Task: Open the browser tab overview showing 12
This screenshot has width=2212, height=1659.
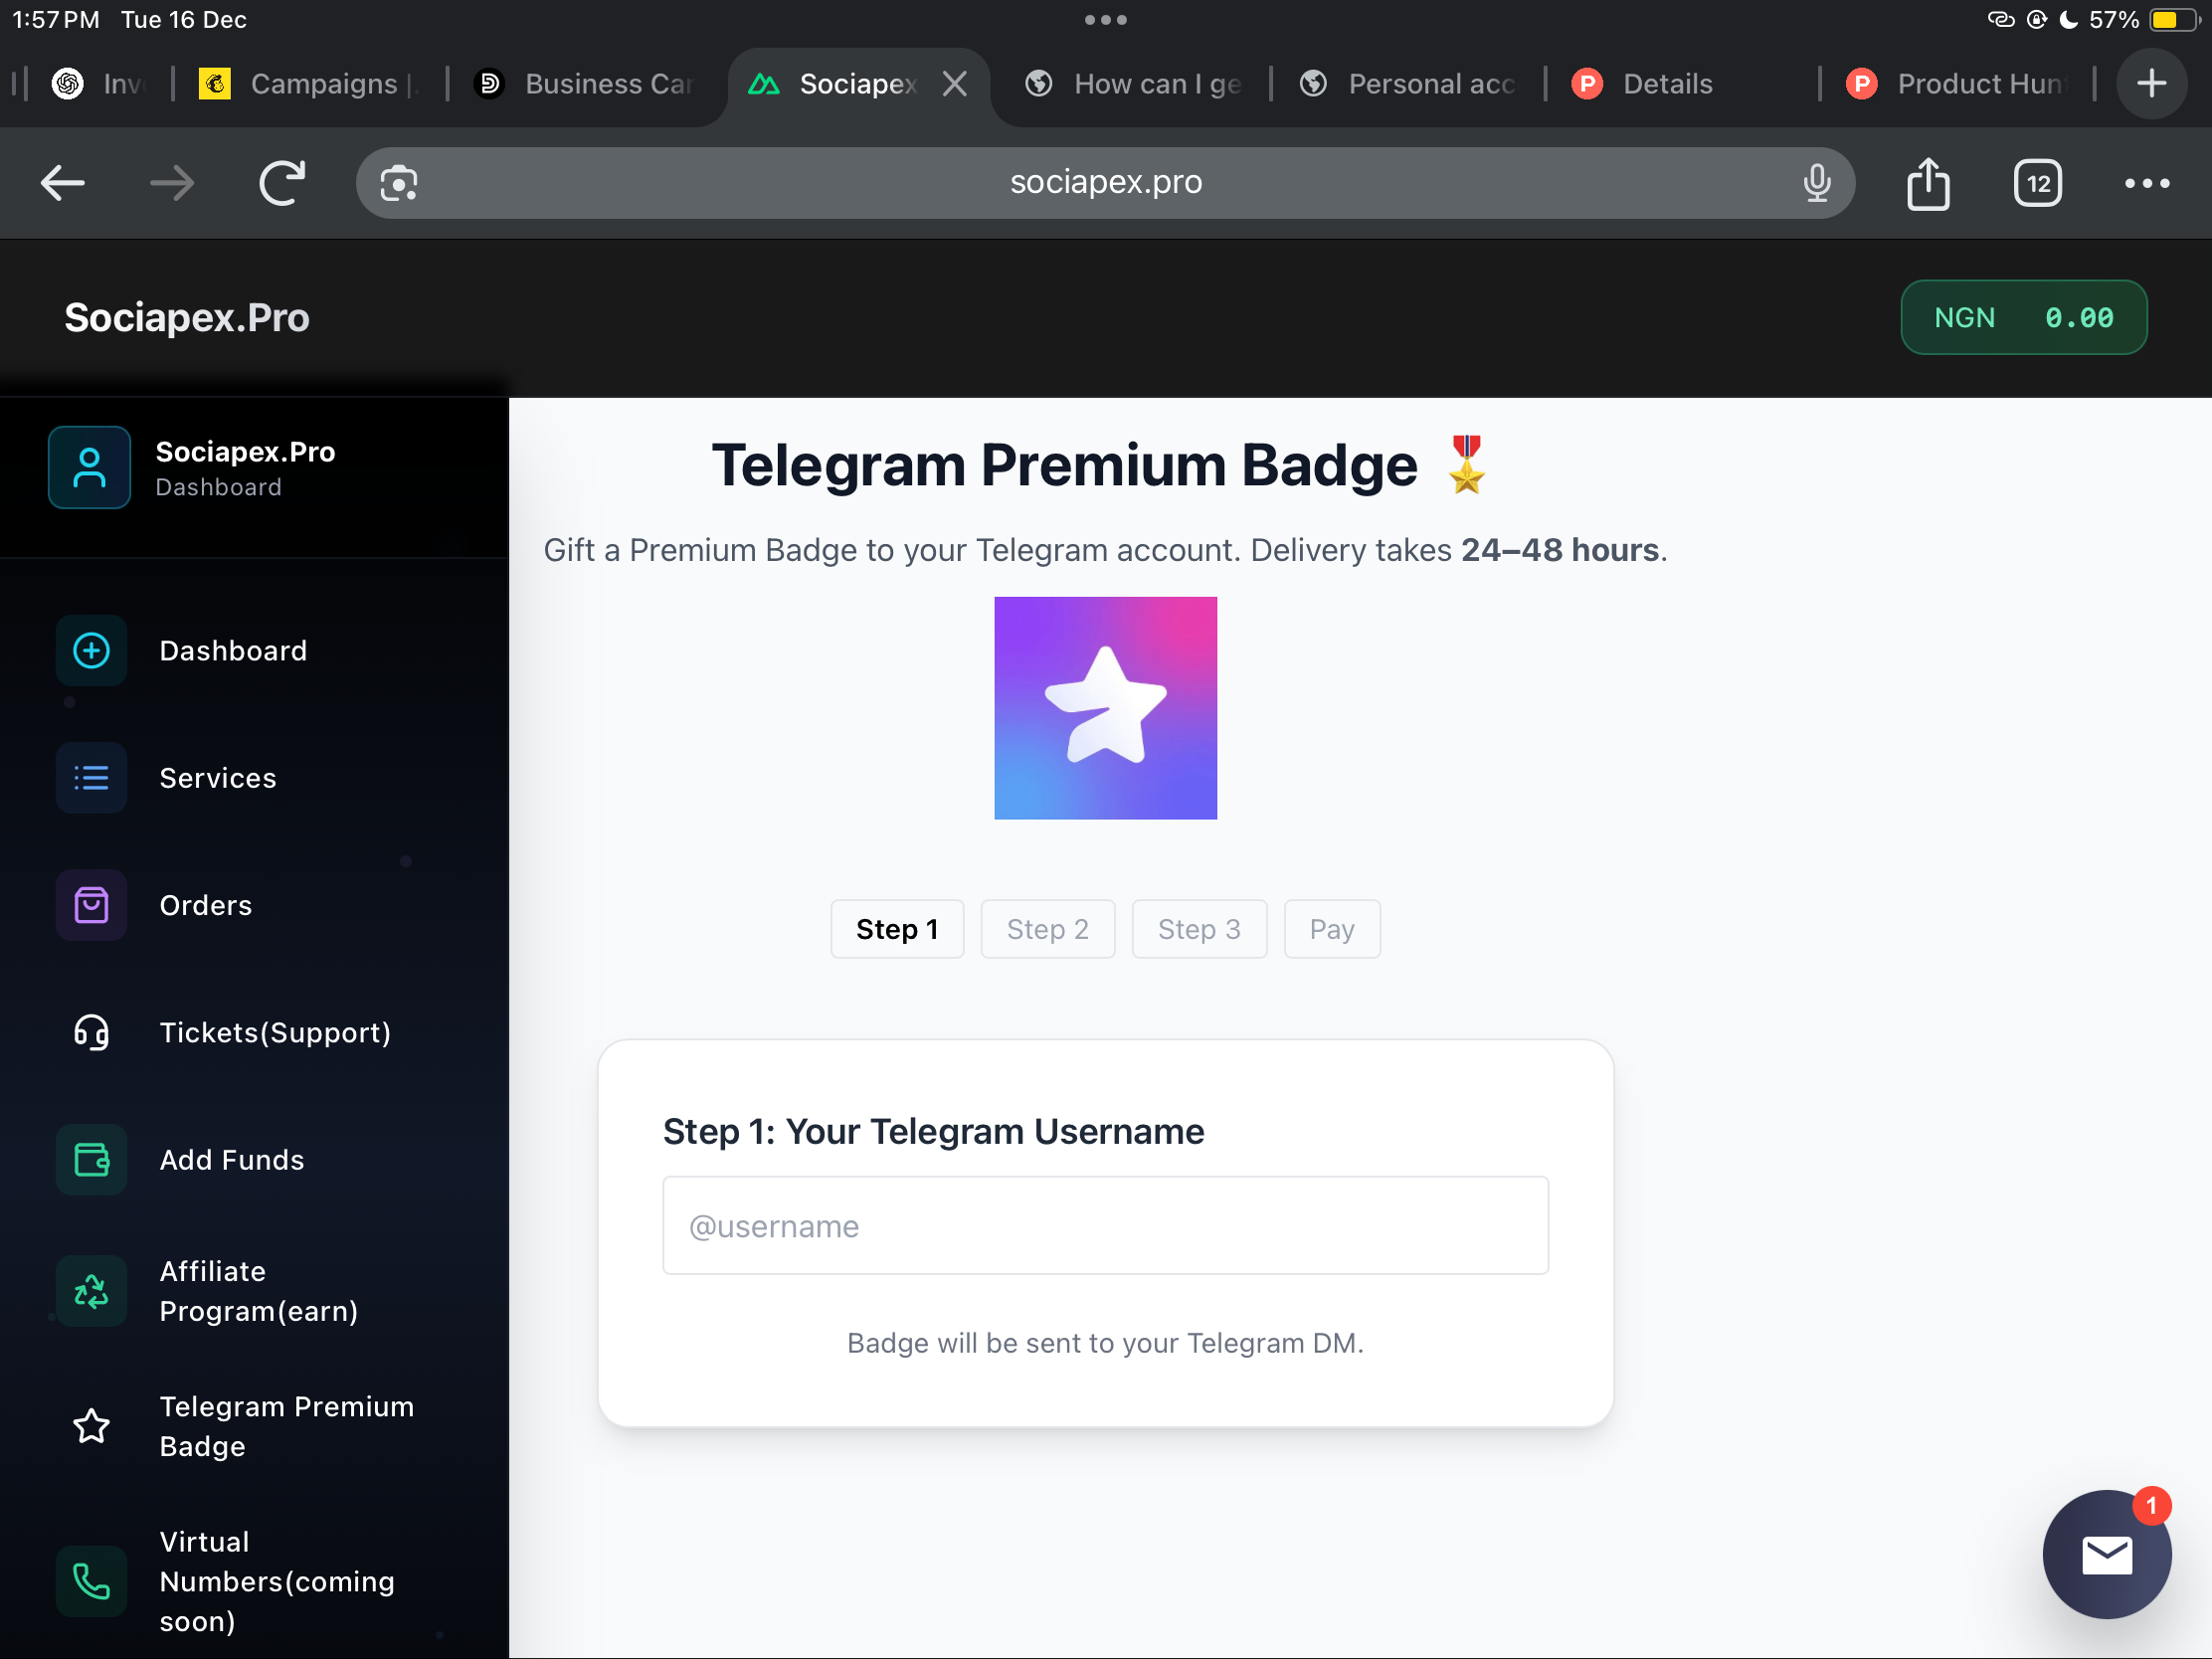Action: [2038, 182]
